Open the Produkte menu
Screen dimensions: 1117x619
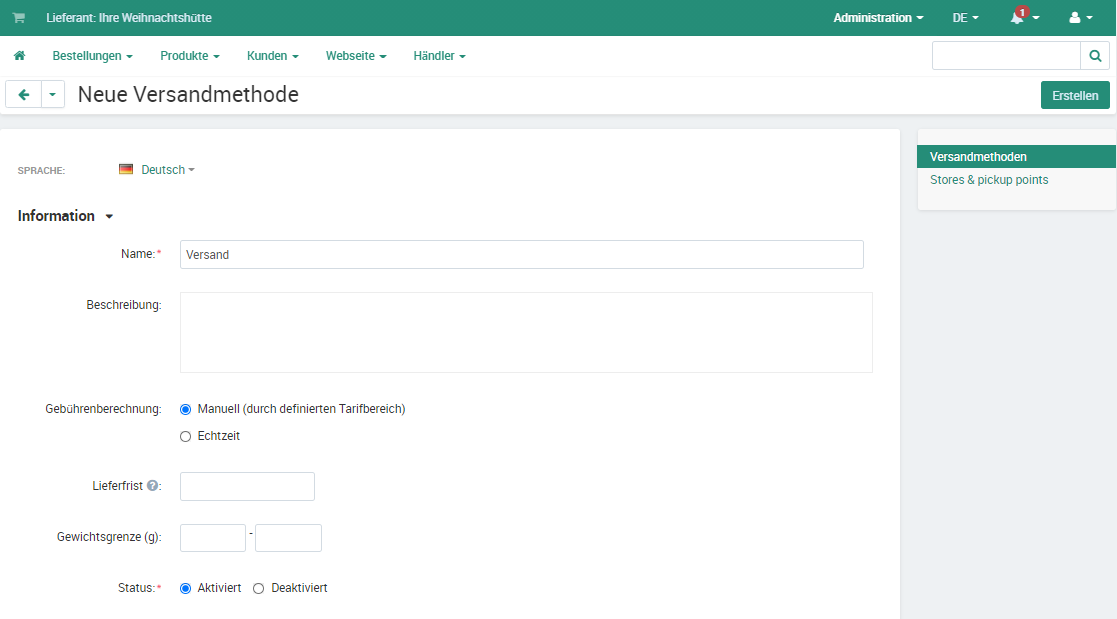189,56
